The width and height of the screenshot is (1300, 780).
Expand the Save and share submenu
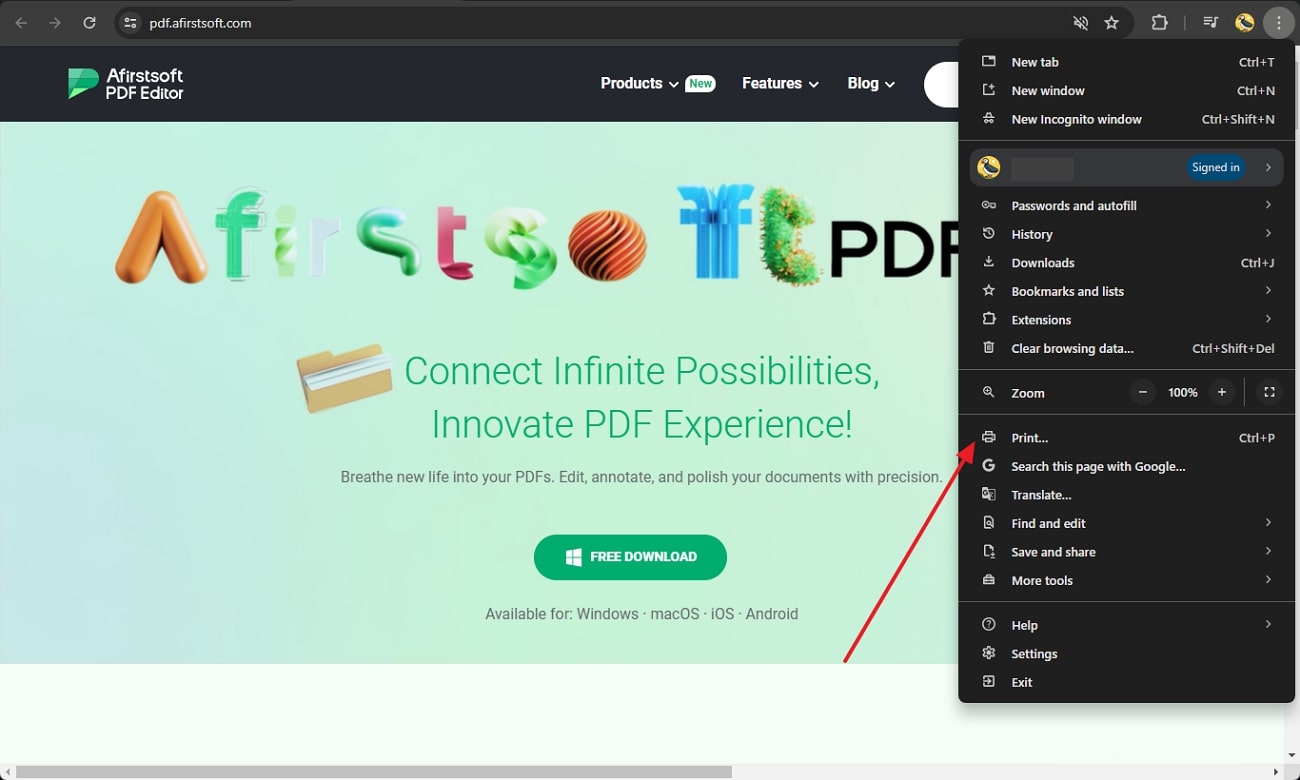[1126, 552]
